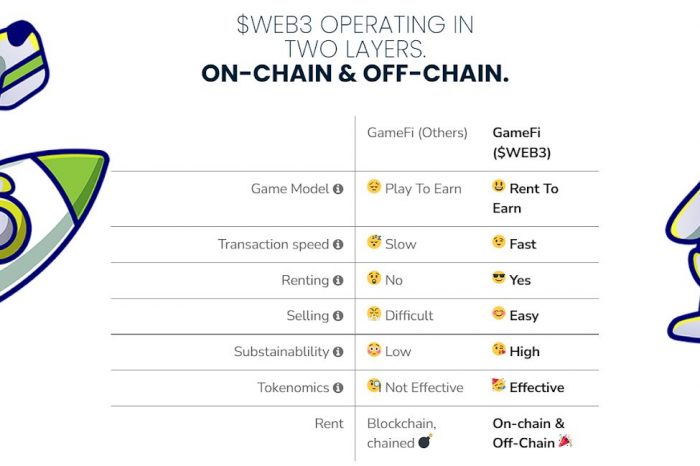Click the sleepy emoji beside Slow
Image resolution: width=700 pixels, height=466 pixels.
coord(374,242)
